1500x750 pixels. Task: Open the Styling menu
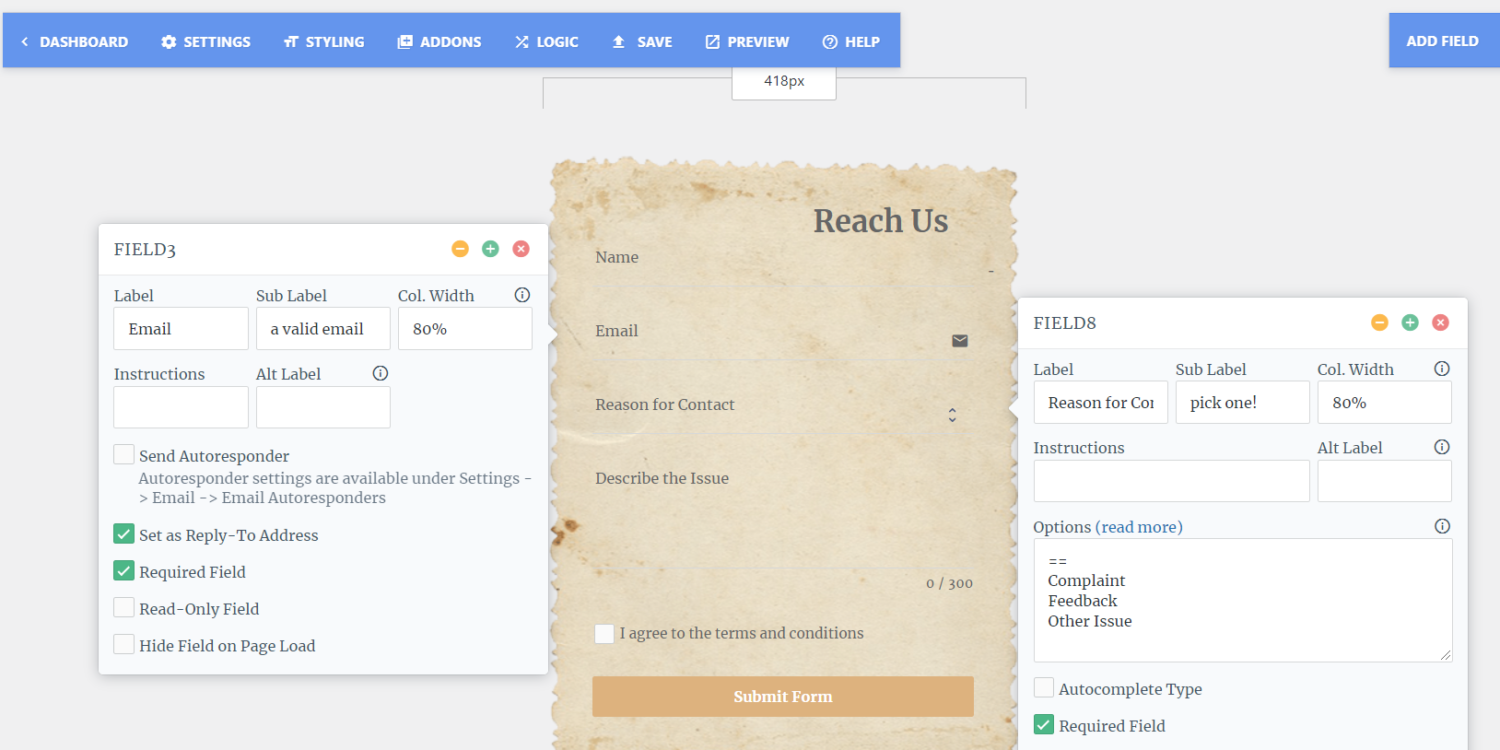coord(323,42)
